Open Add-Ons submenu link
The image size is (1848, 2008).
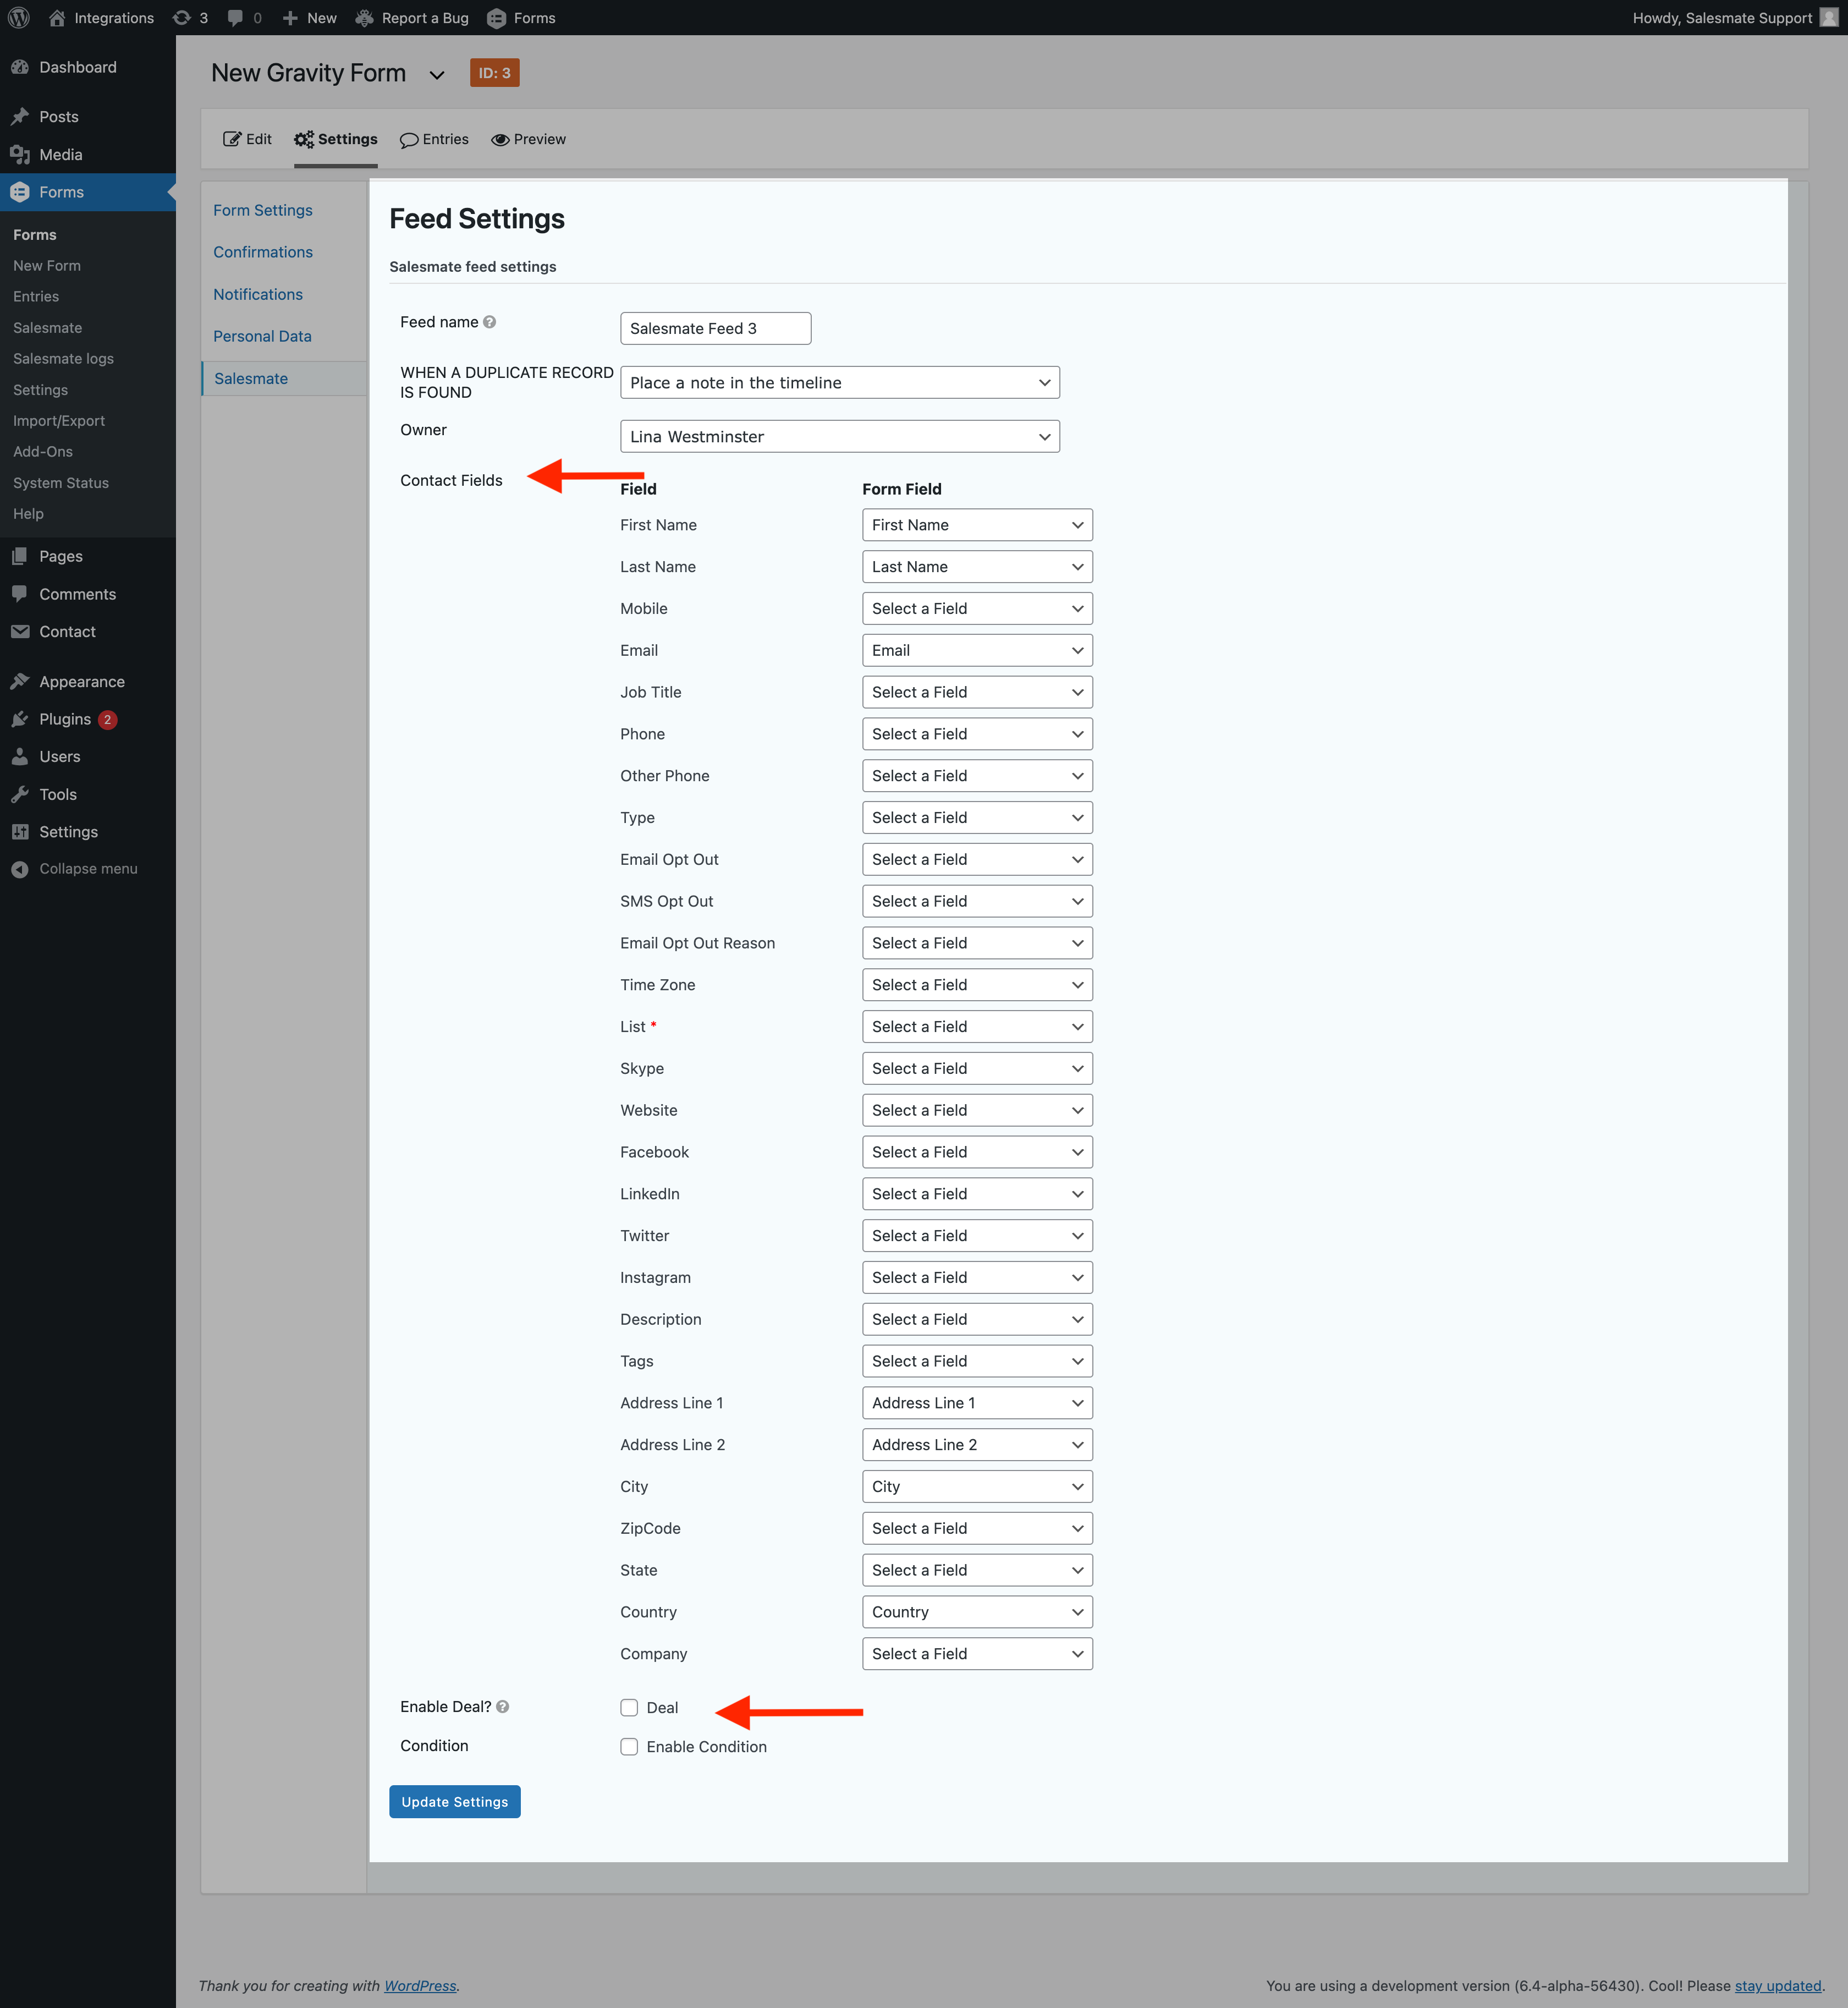pos(43,451)
